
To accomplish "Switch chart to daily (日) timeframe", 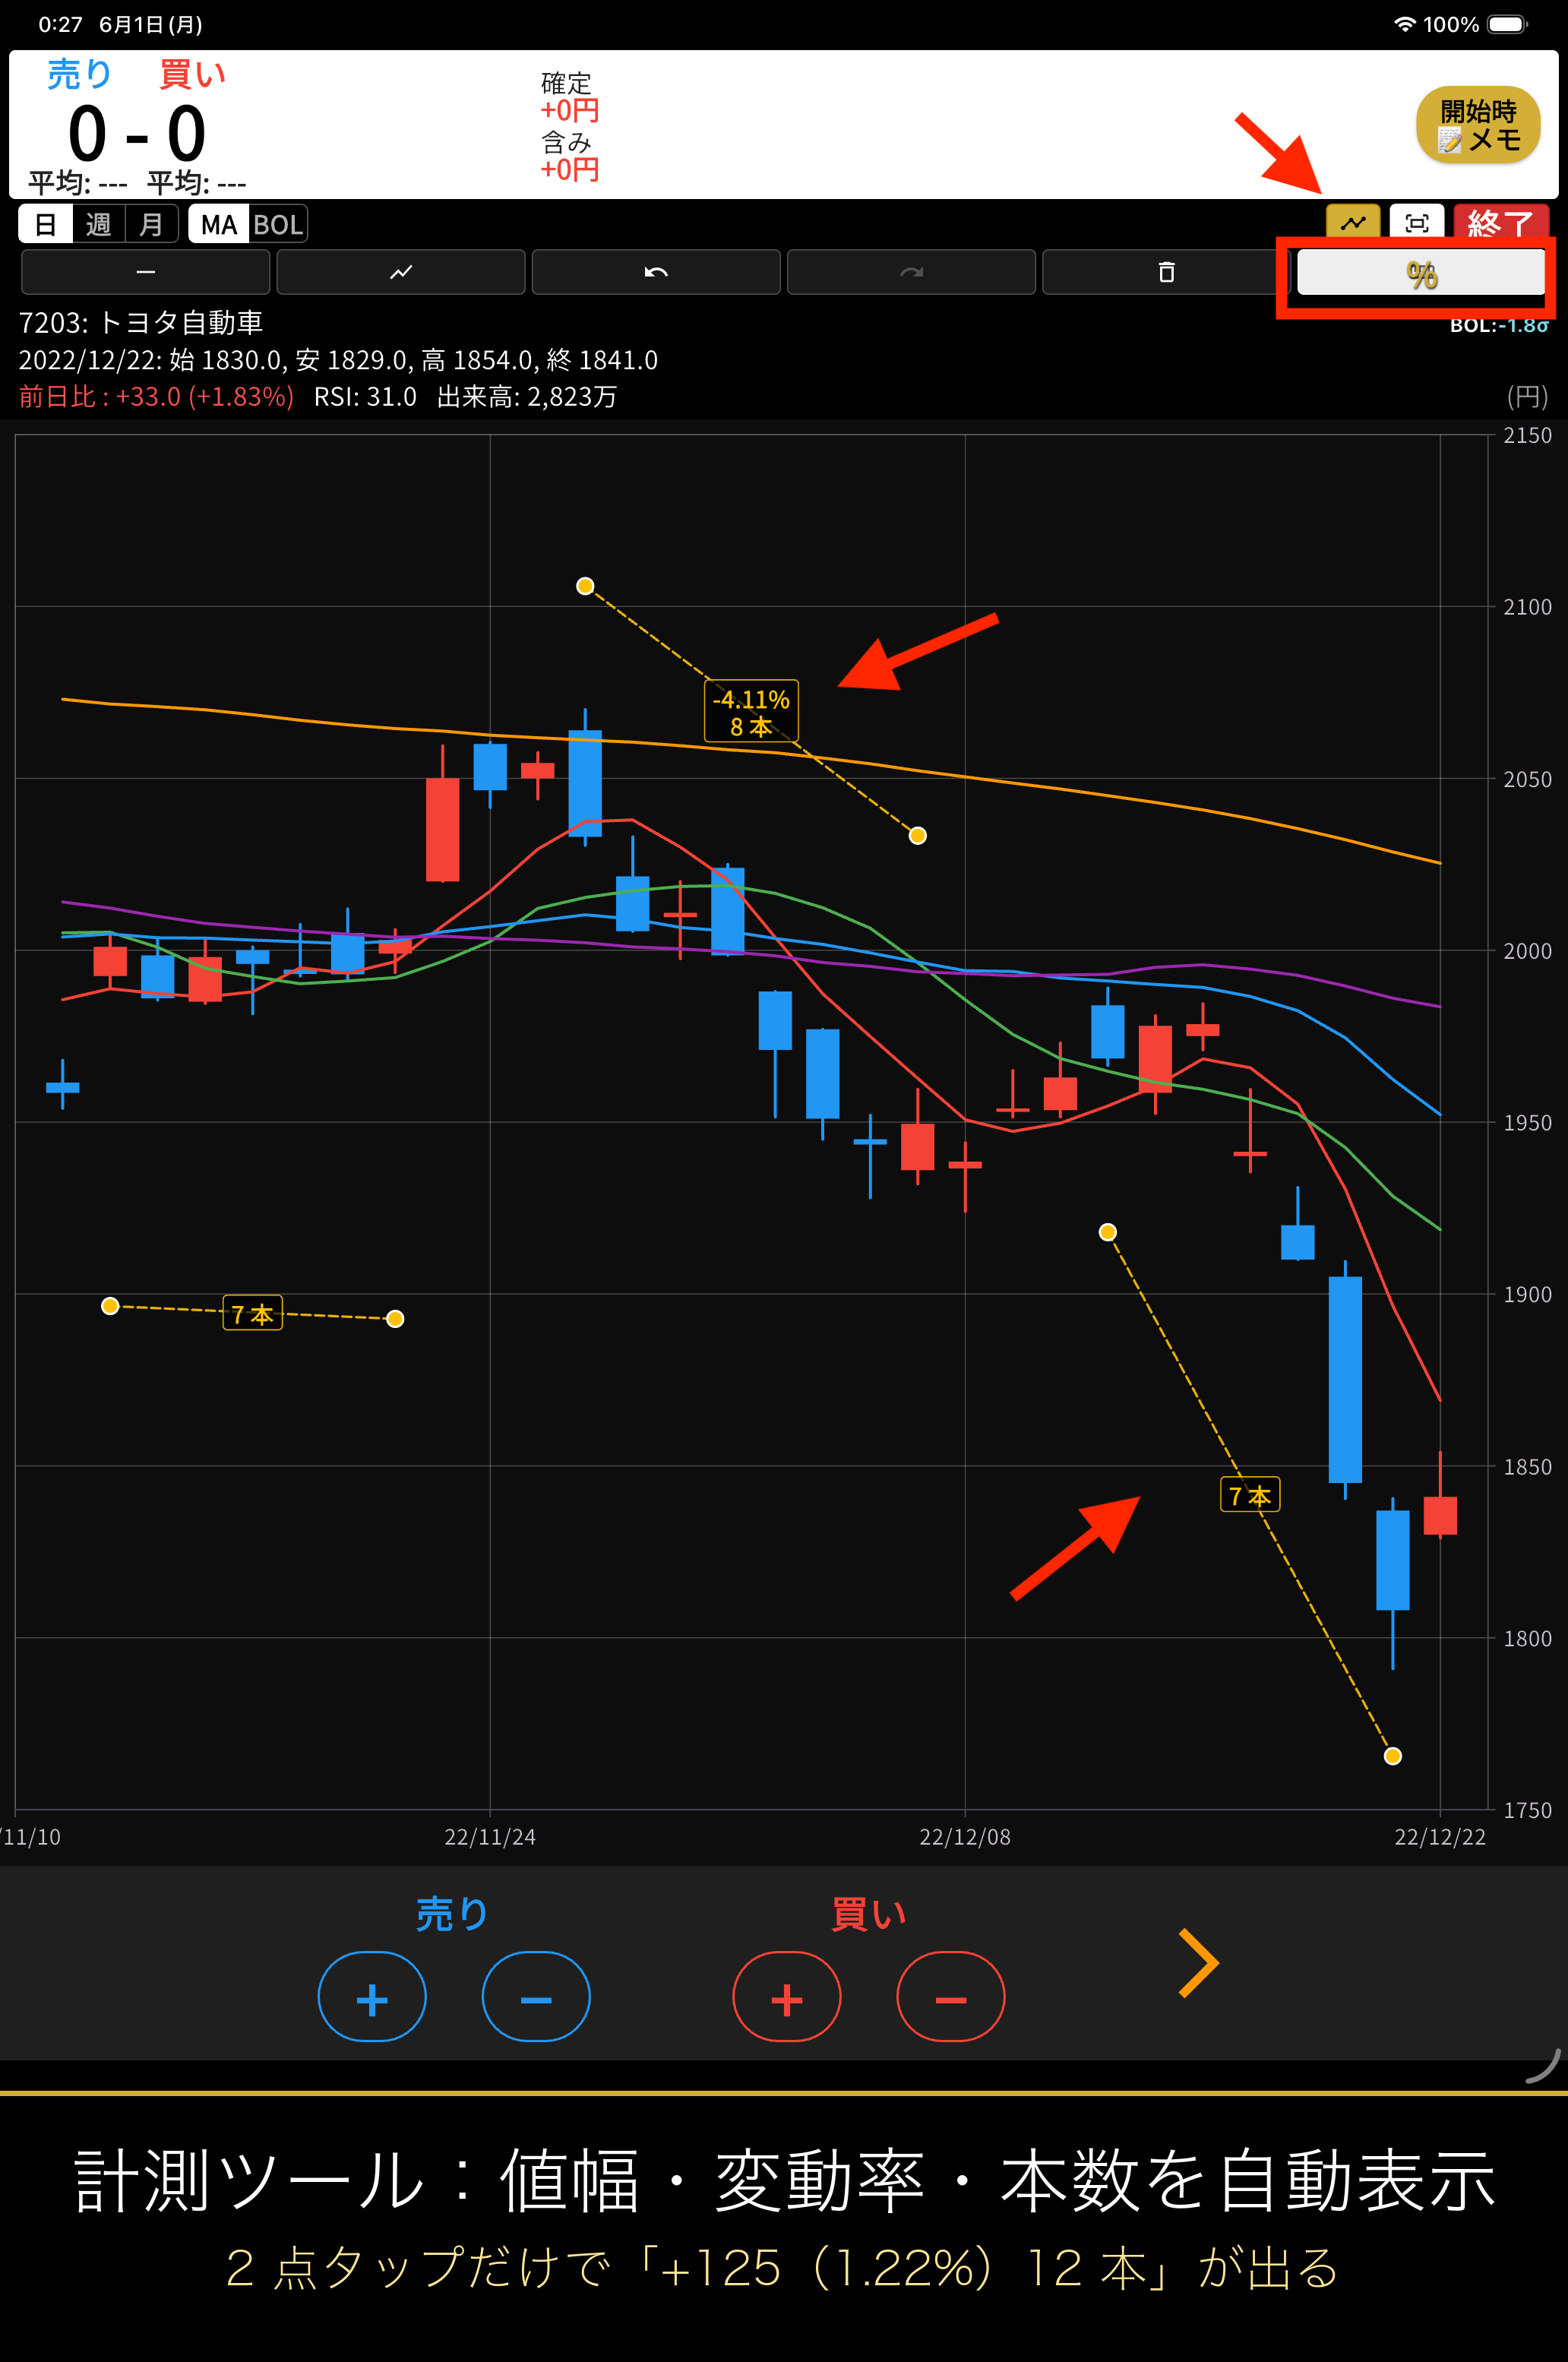I will coord(46,224).
